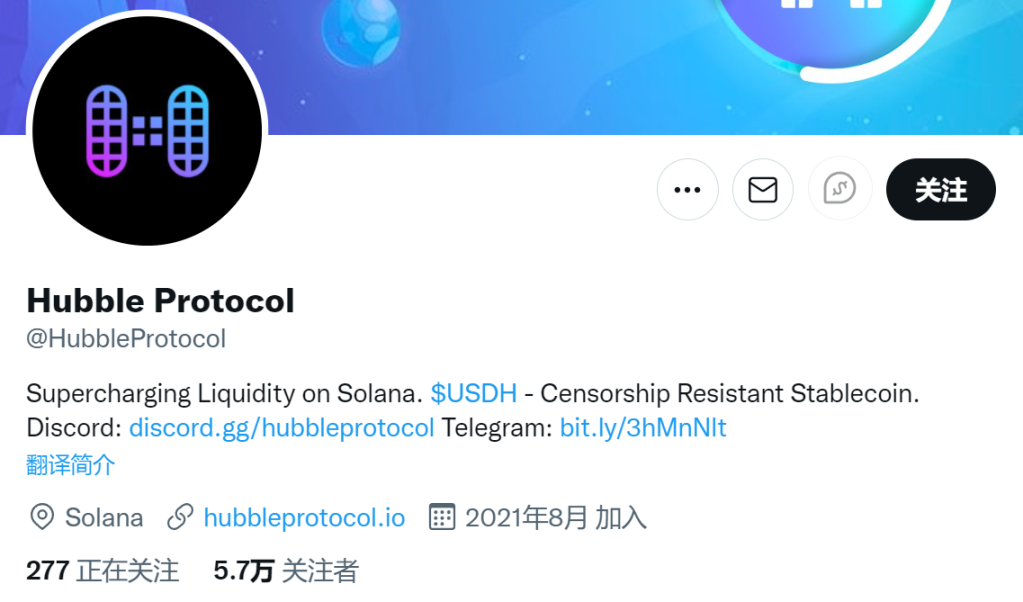Click the chat bubble icon beside Follow
Viewport: 1023px width, 602px height.
pos(839,189)
